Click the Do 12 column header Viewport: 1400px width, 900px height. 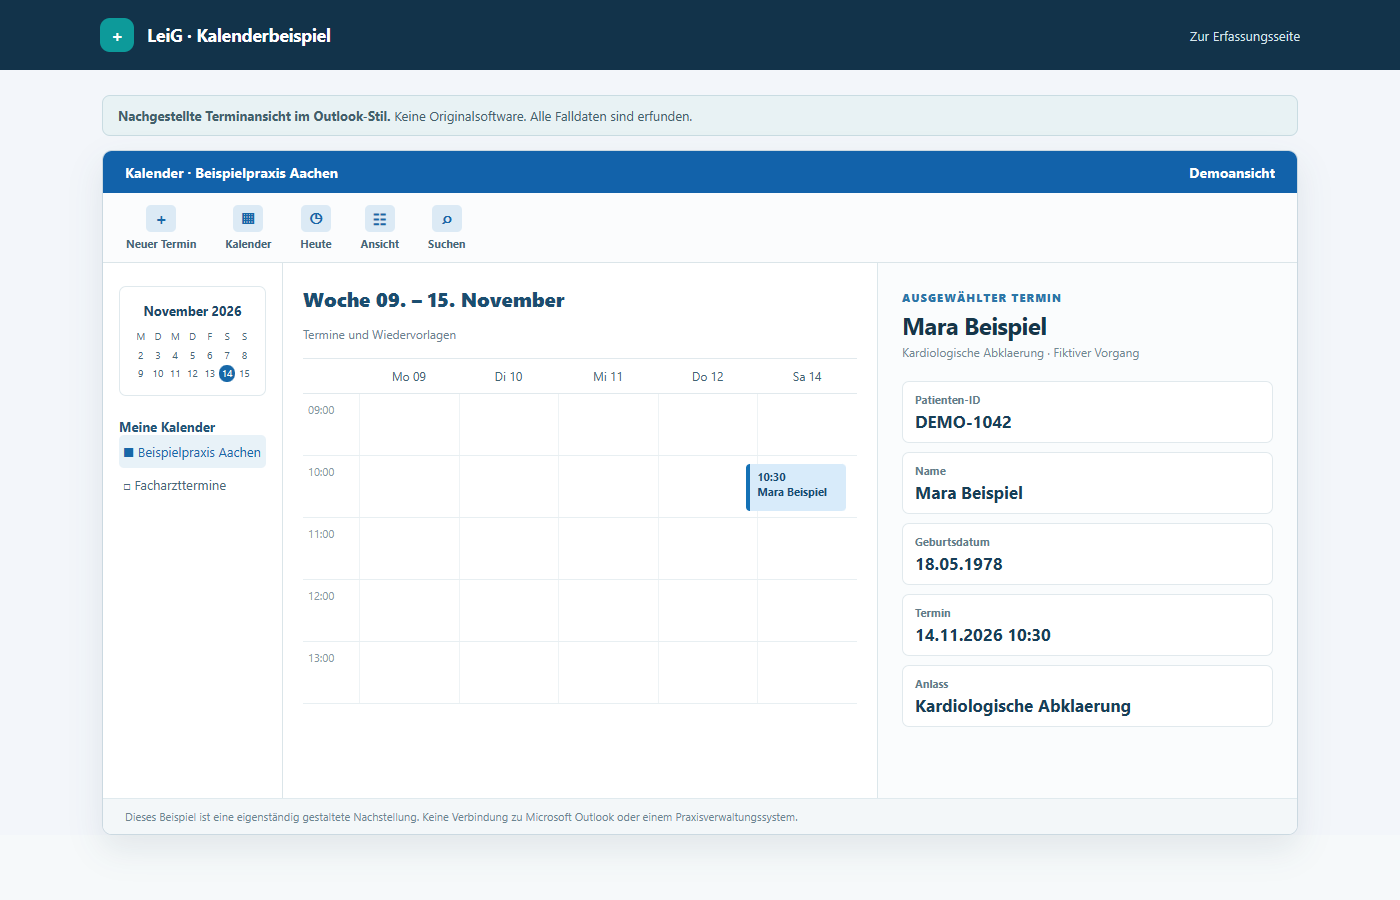[708, 377]
